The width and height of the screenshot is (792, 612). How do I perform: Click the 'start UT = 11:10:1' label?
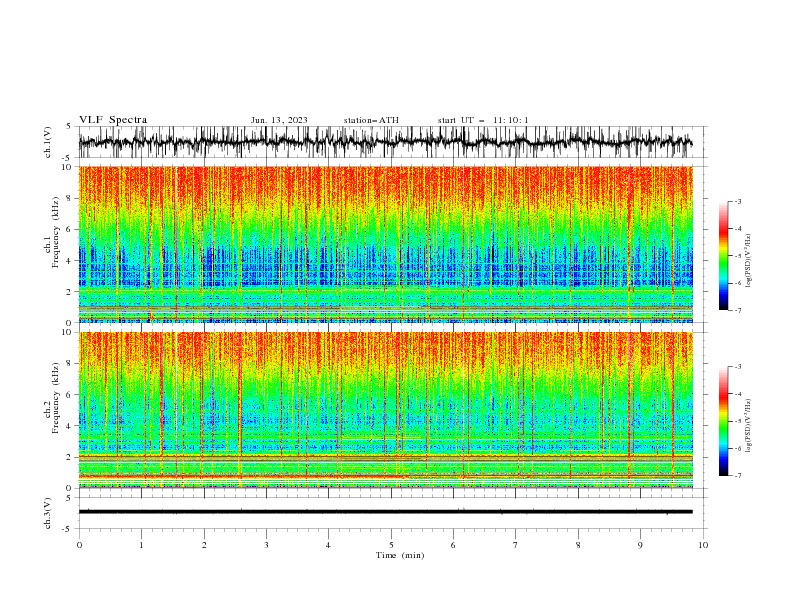(483, 120)
